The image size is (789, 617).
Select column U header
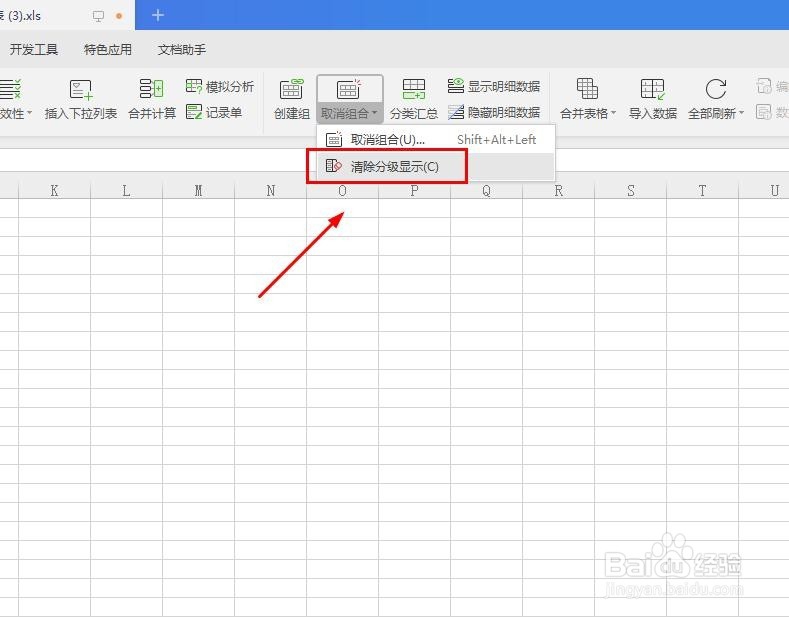tap(764, 190)
